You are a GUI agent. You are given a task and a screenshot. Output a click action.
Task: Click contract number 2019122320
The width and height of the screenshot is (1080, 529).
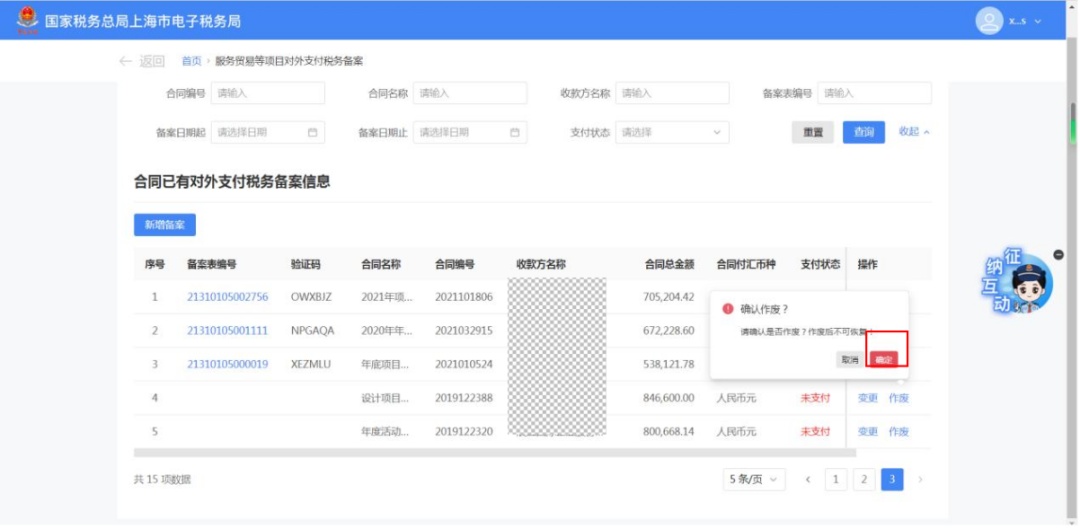pos(464,431)
